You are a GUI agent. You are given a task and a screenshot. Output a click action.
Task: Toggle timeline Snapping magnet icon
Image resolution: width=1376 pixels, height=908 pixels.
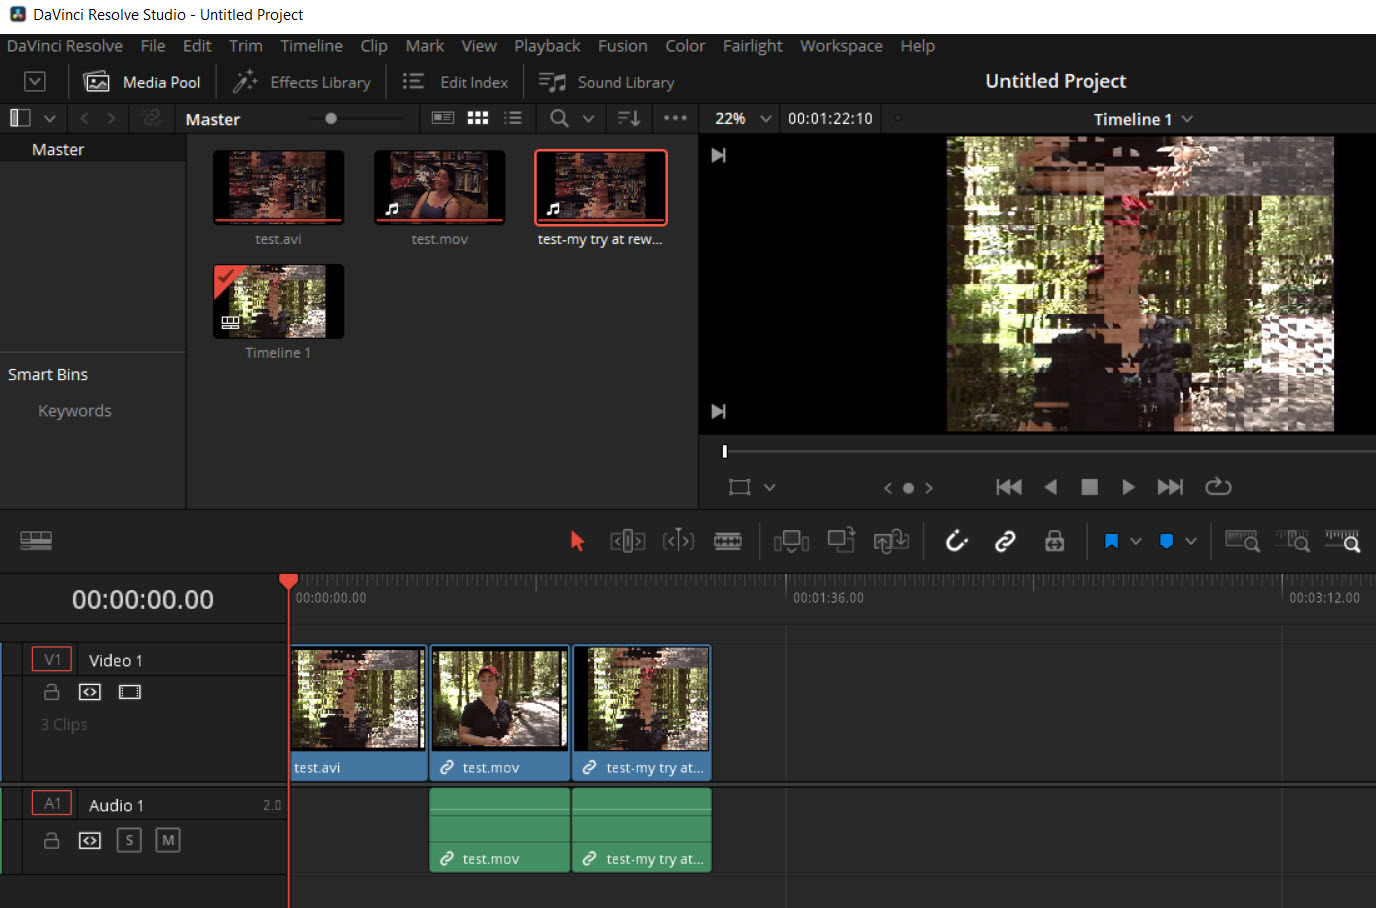coord(957,541)
